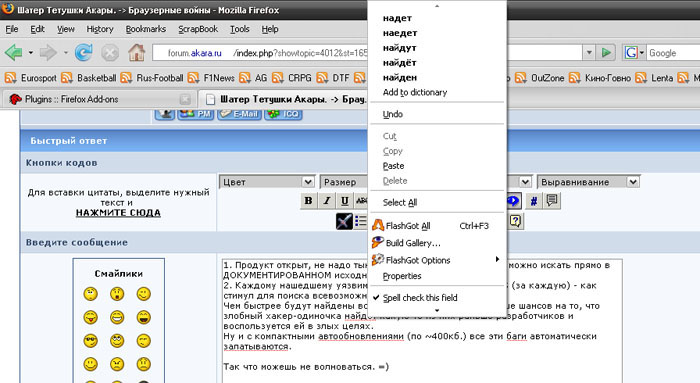Open the Размер size dropdown
This screenshot has height=383, width=700.
pyautogui.click(x=344, y=182)
